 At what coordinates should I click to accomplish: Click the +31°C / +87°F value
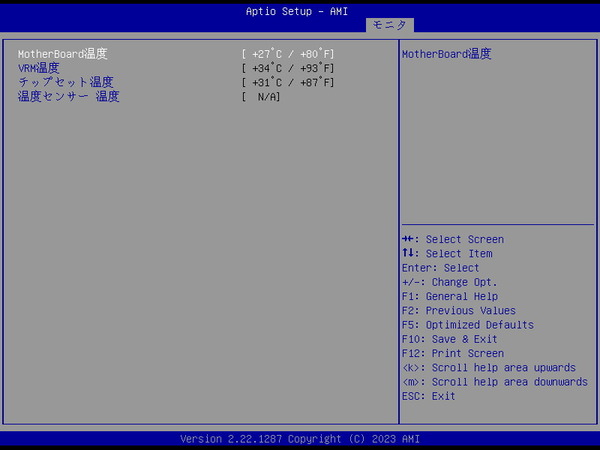click(x=288, y=82)
